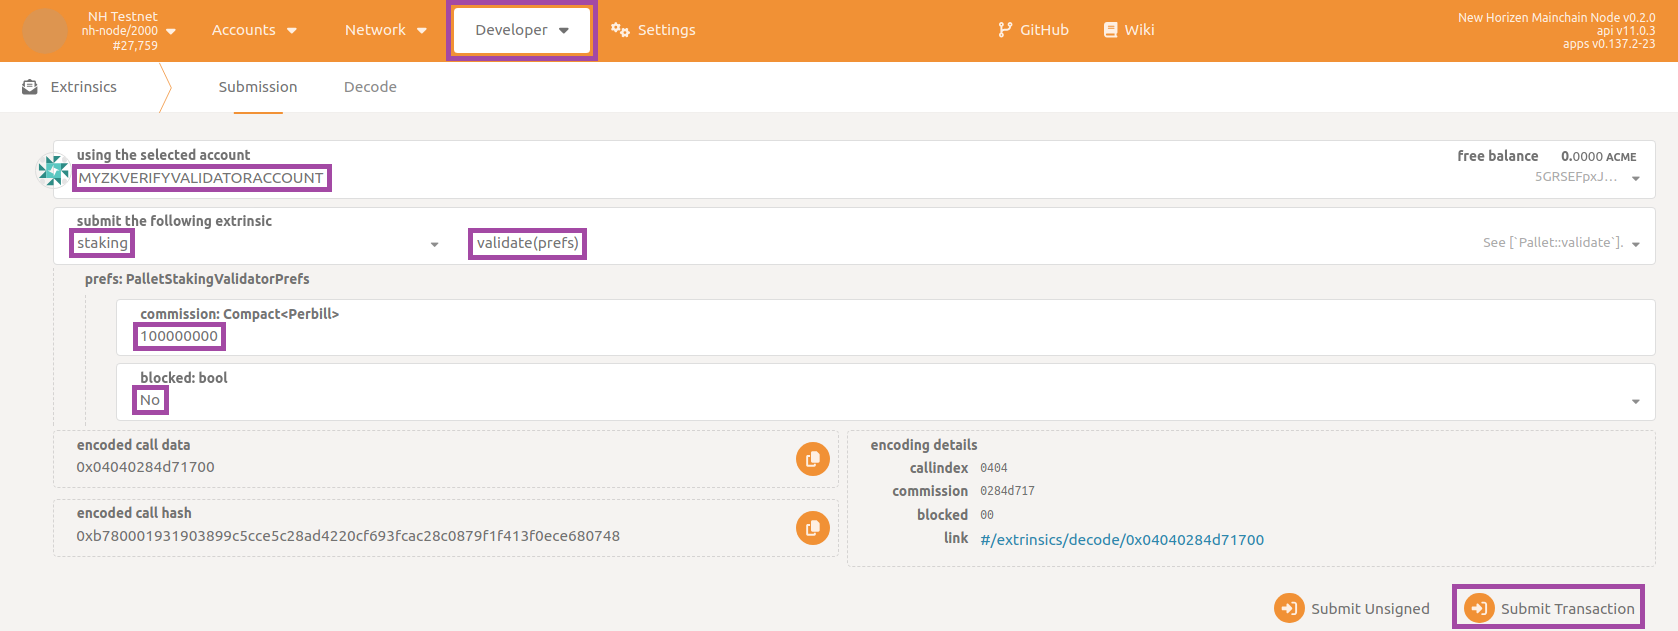Viewport: 1678px width, 631px height.
Task: Click the Settings gears icon
Action: click(x=620, y=30)
